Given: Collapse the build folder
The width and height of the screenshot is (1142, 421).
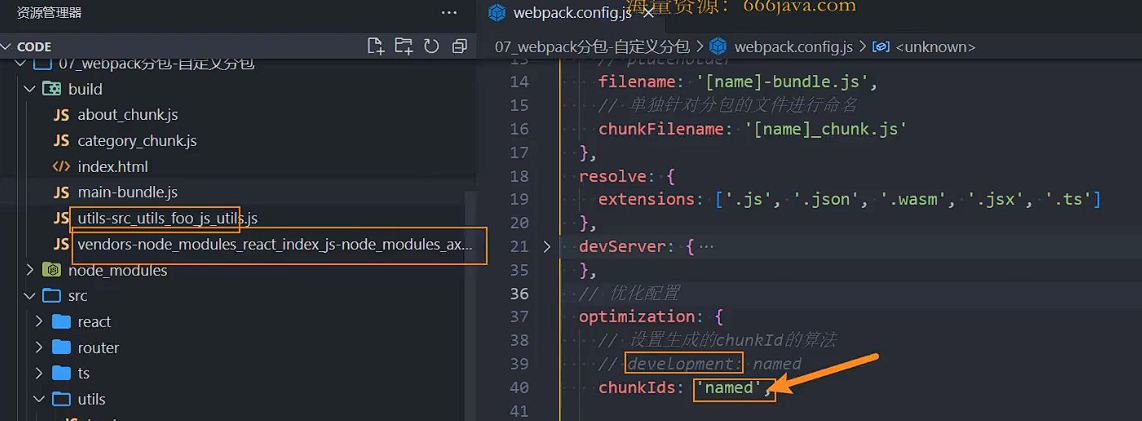Looking at the screenshot, I should point(29,89).
